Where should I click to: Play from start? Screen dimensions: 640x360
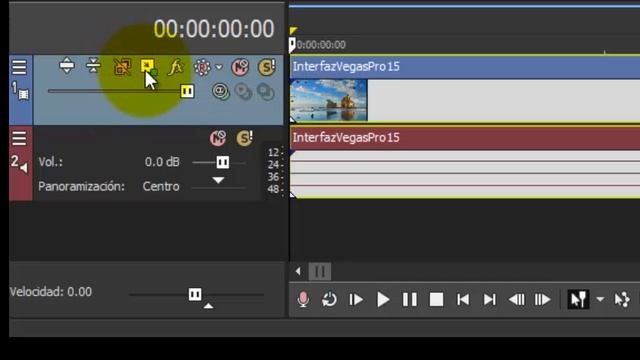(356, 300)
